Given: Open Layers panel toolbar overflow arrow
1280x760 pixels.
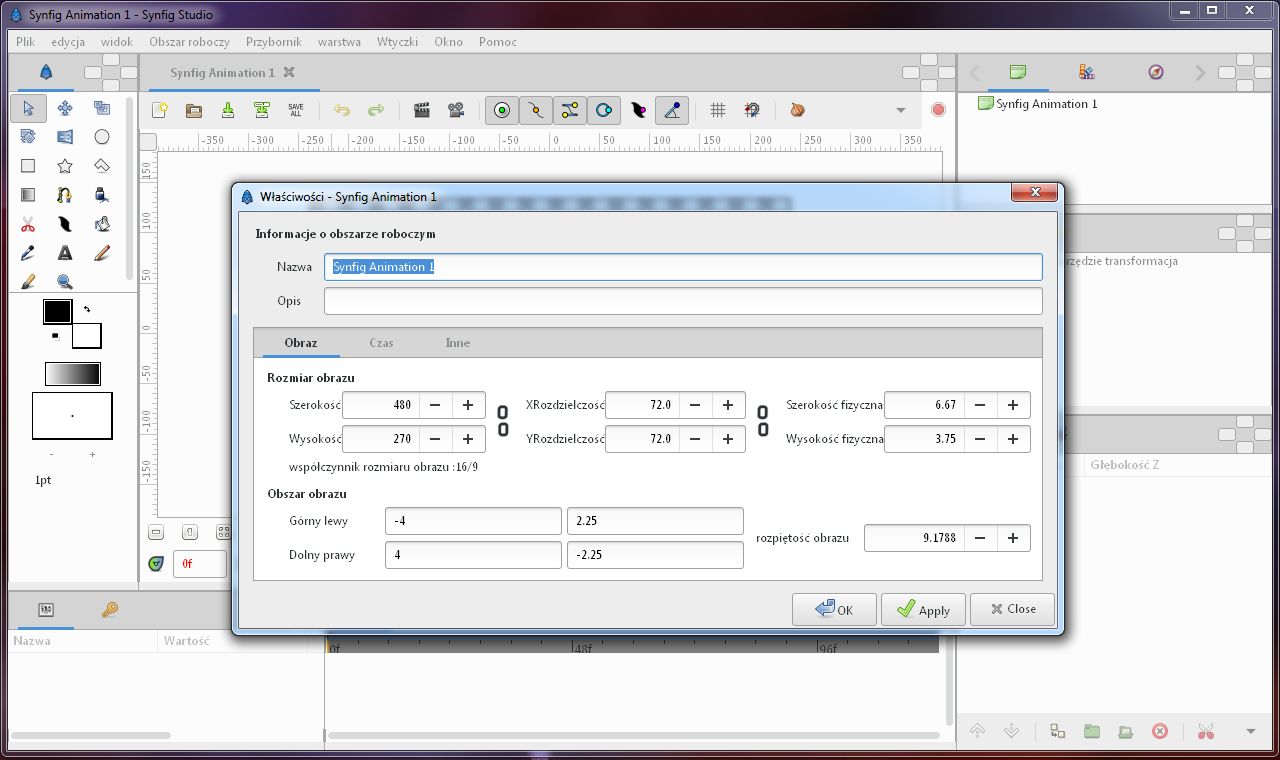Looking at the screenshot, I should coord(1250,731).
